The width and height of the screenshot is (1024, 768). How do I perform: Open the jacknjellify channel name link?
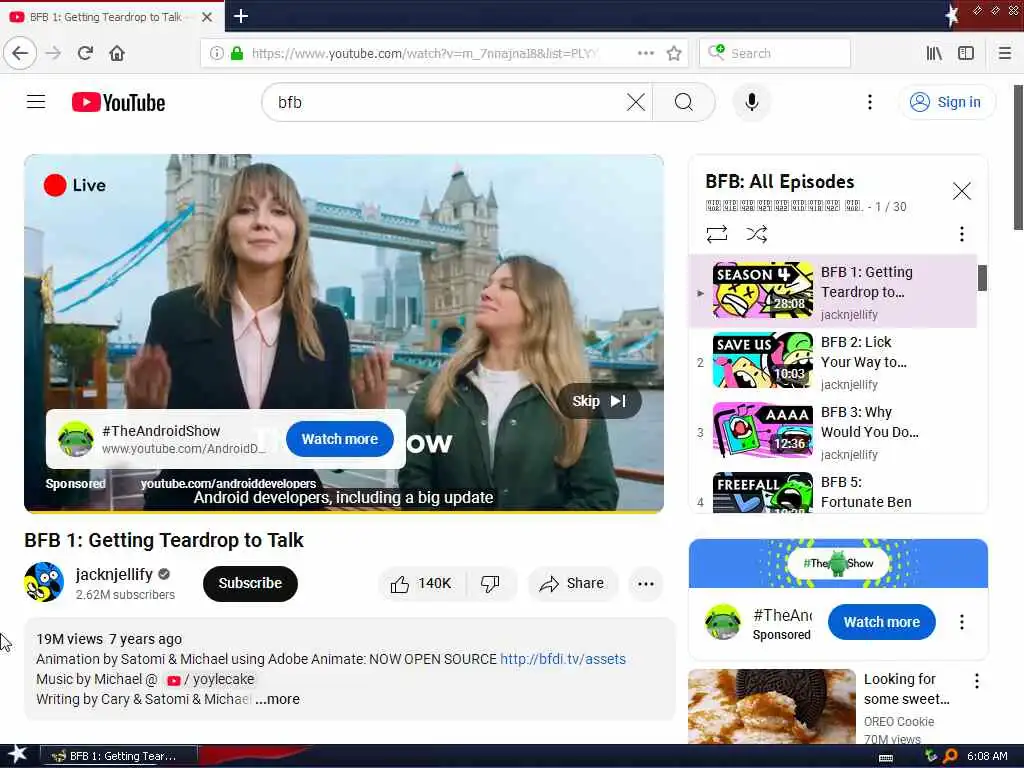tap(114, 574)
